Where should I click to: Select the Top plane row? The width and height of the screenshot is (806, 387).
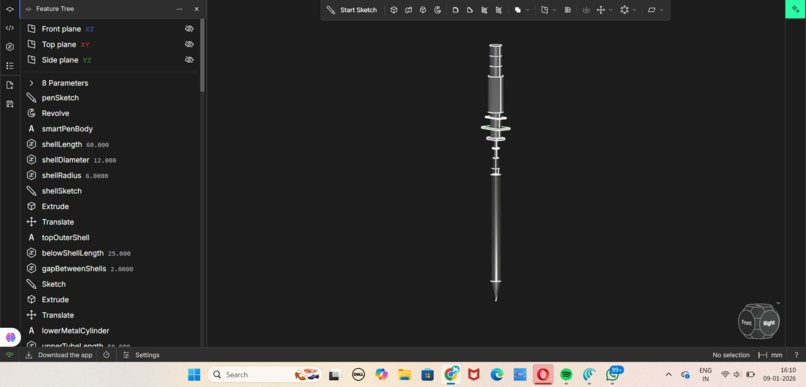[111, 44]
